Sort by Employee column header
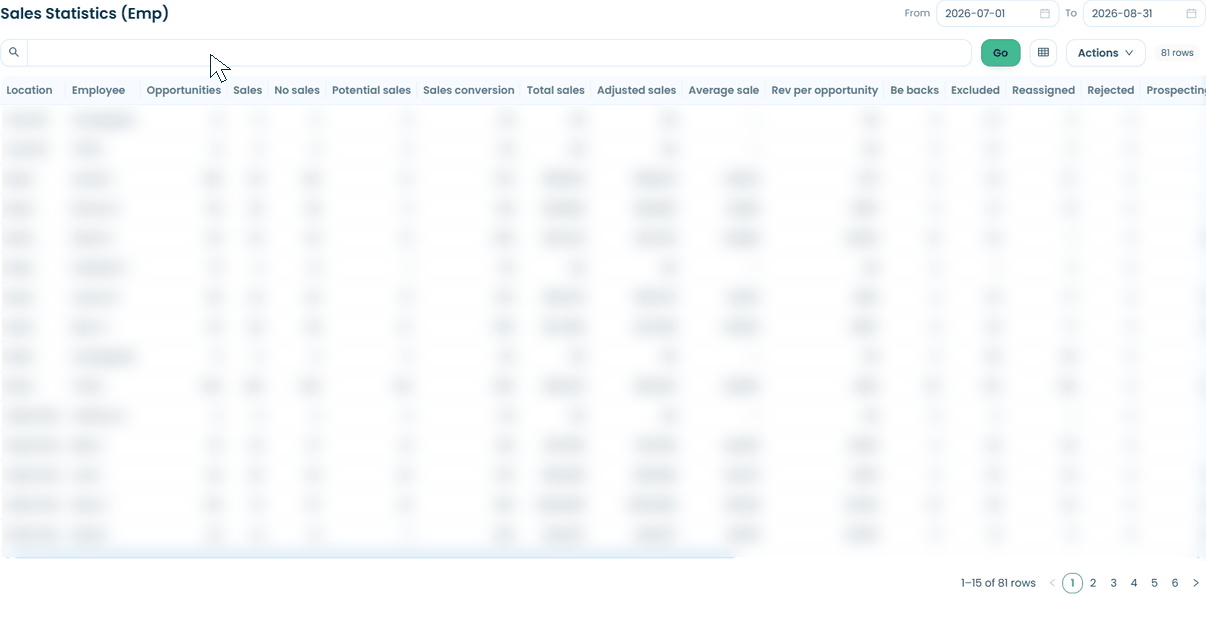This screenshot has height=620, width=1206. (98, 90)
